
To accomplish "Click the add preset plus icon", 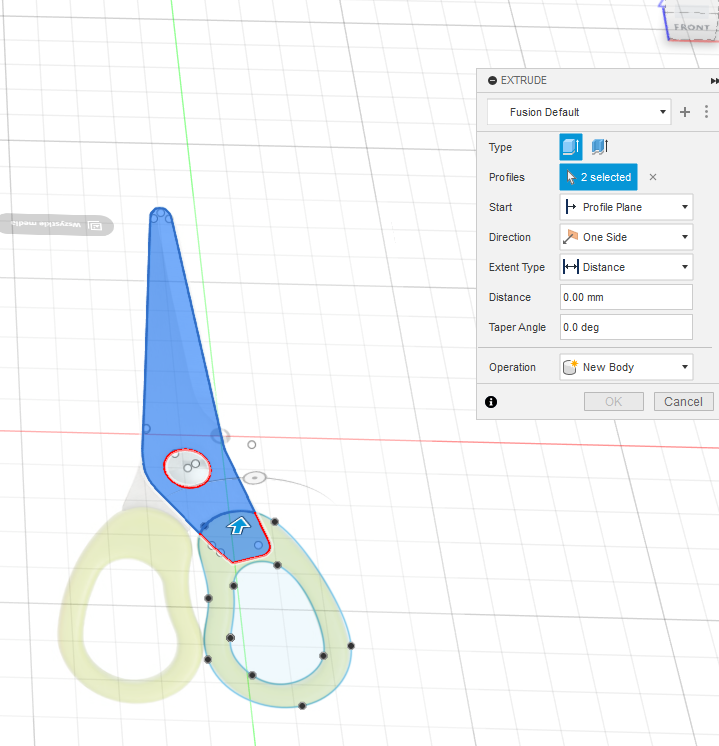I will [685, 112].
